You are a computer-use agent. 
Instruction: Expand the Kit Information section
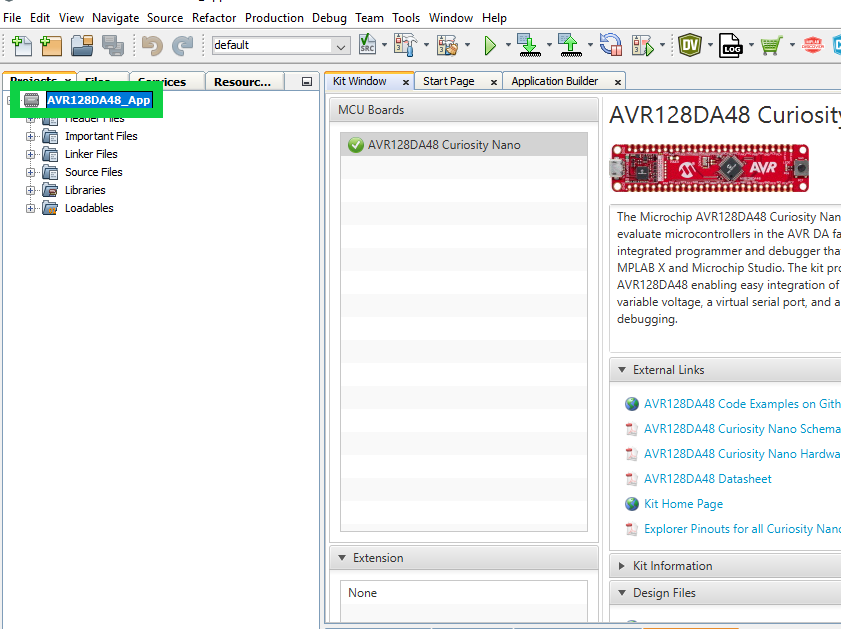pyautogui.click(x=622, y=566)
